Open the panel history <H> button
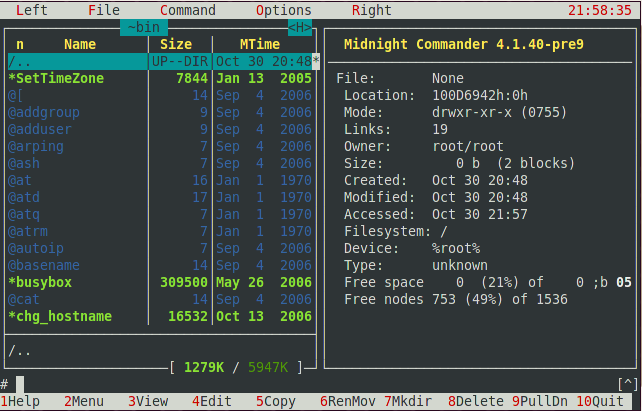Screen dimensions: 642x411 tap(300, 27)
